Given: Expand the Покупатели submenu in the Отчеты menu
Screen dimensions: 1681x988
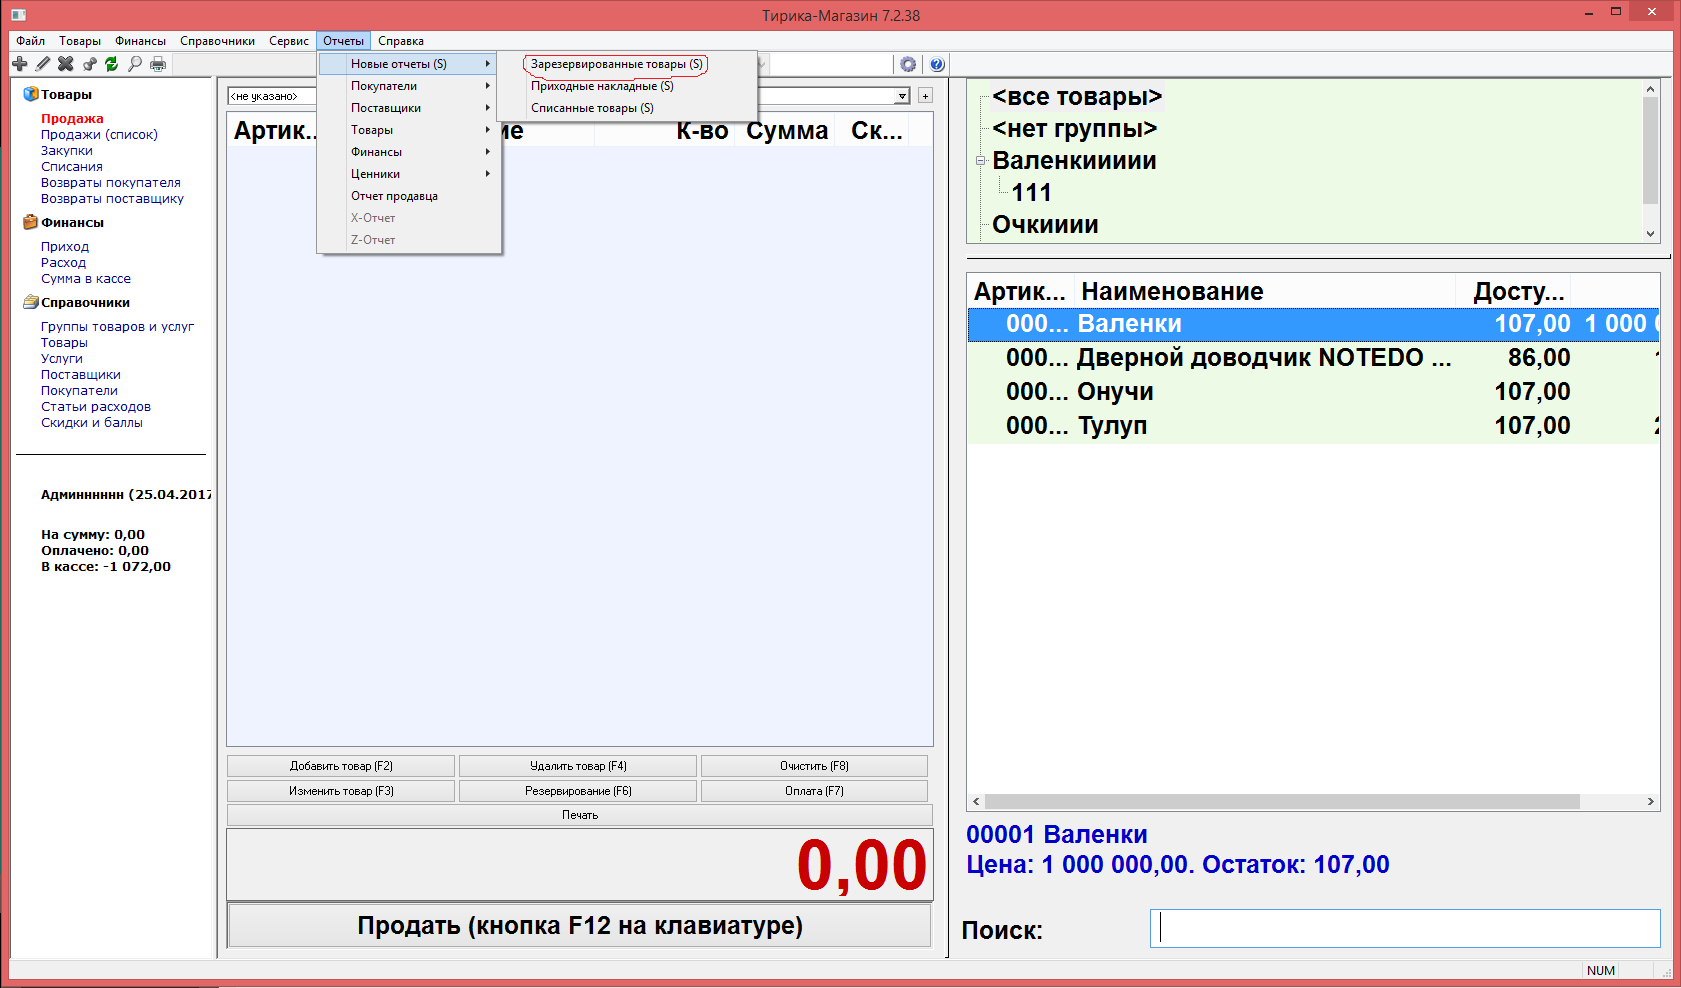Looking at the screenshot, I should coord(409,86).
